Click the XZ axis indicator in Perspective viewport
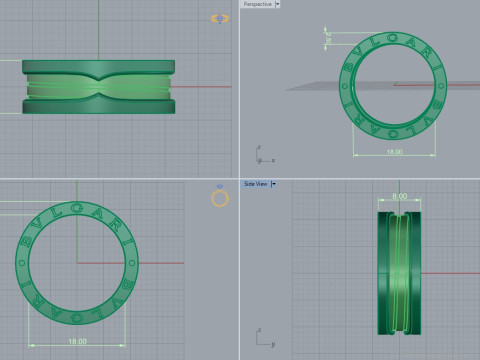This screenshot has height=360, width=480. coord(265,155)
